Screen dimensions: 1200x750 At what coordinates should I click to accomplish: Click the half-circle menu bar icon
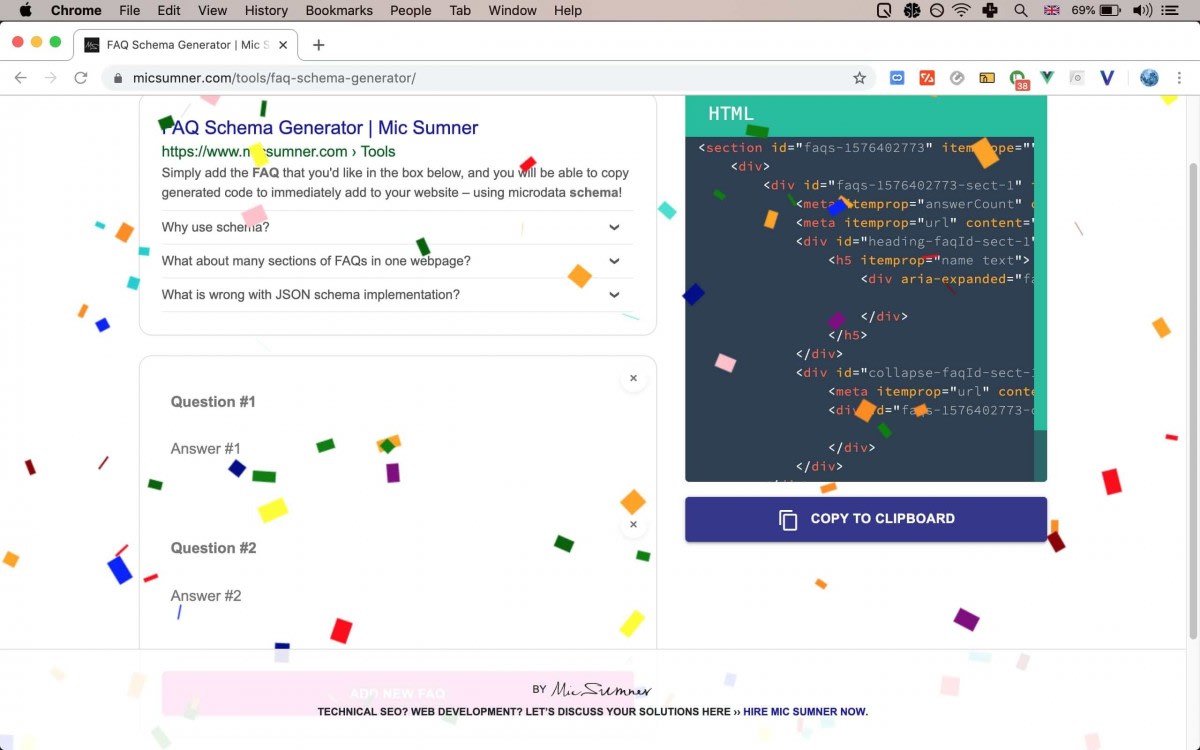[x=937, y=10]
